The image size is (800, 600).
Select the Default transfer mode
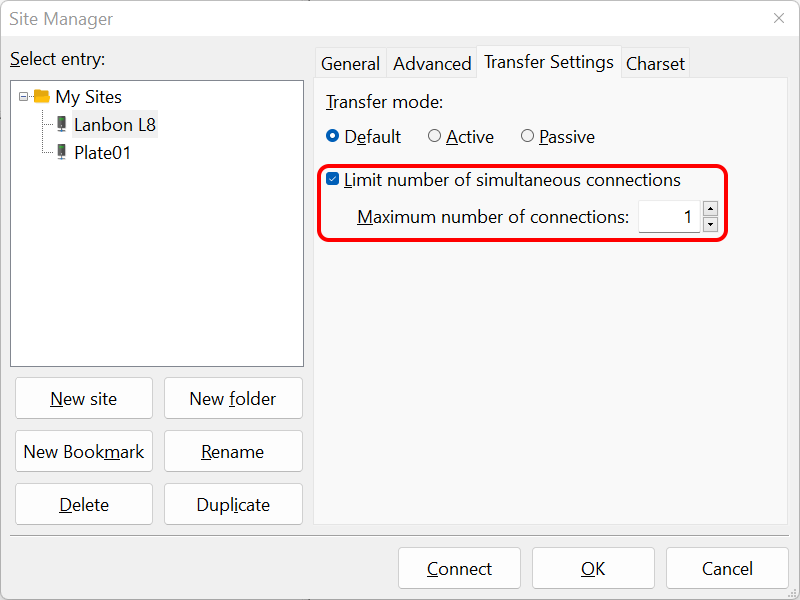(333, 136)
